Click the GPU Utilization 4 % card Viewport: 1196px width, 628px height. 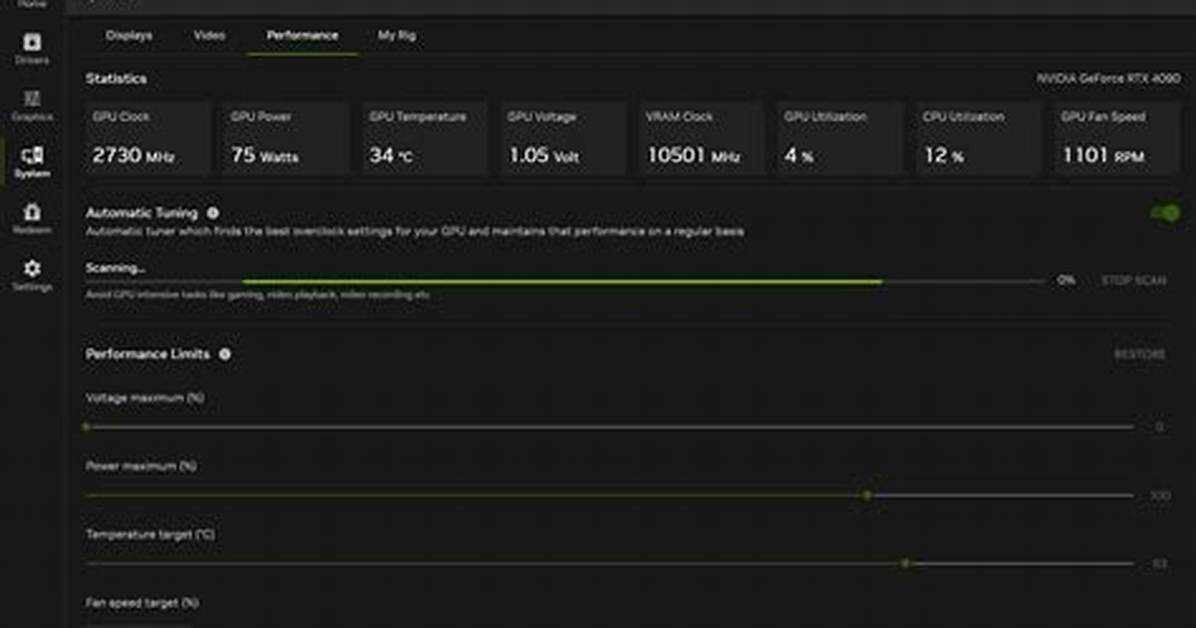pos(841,139)
